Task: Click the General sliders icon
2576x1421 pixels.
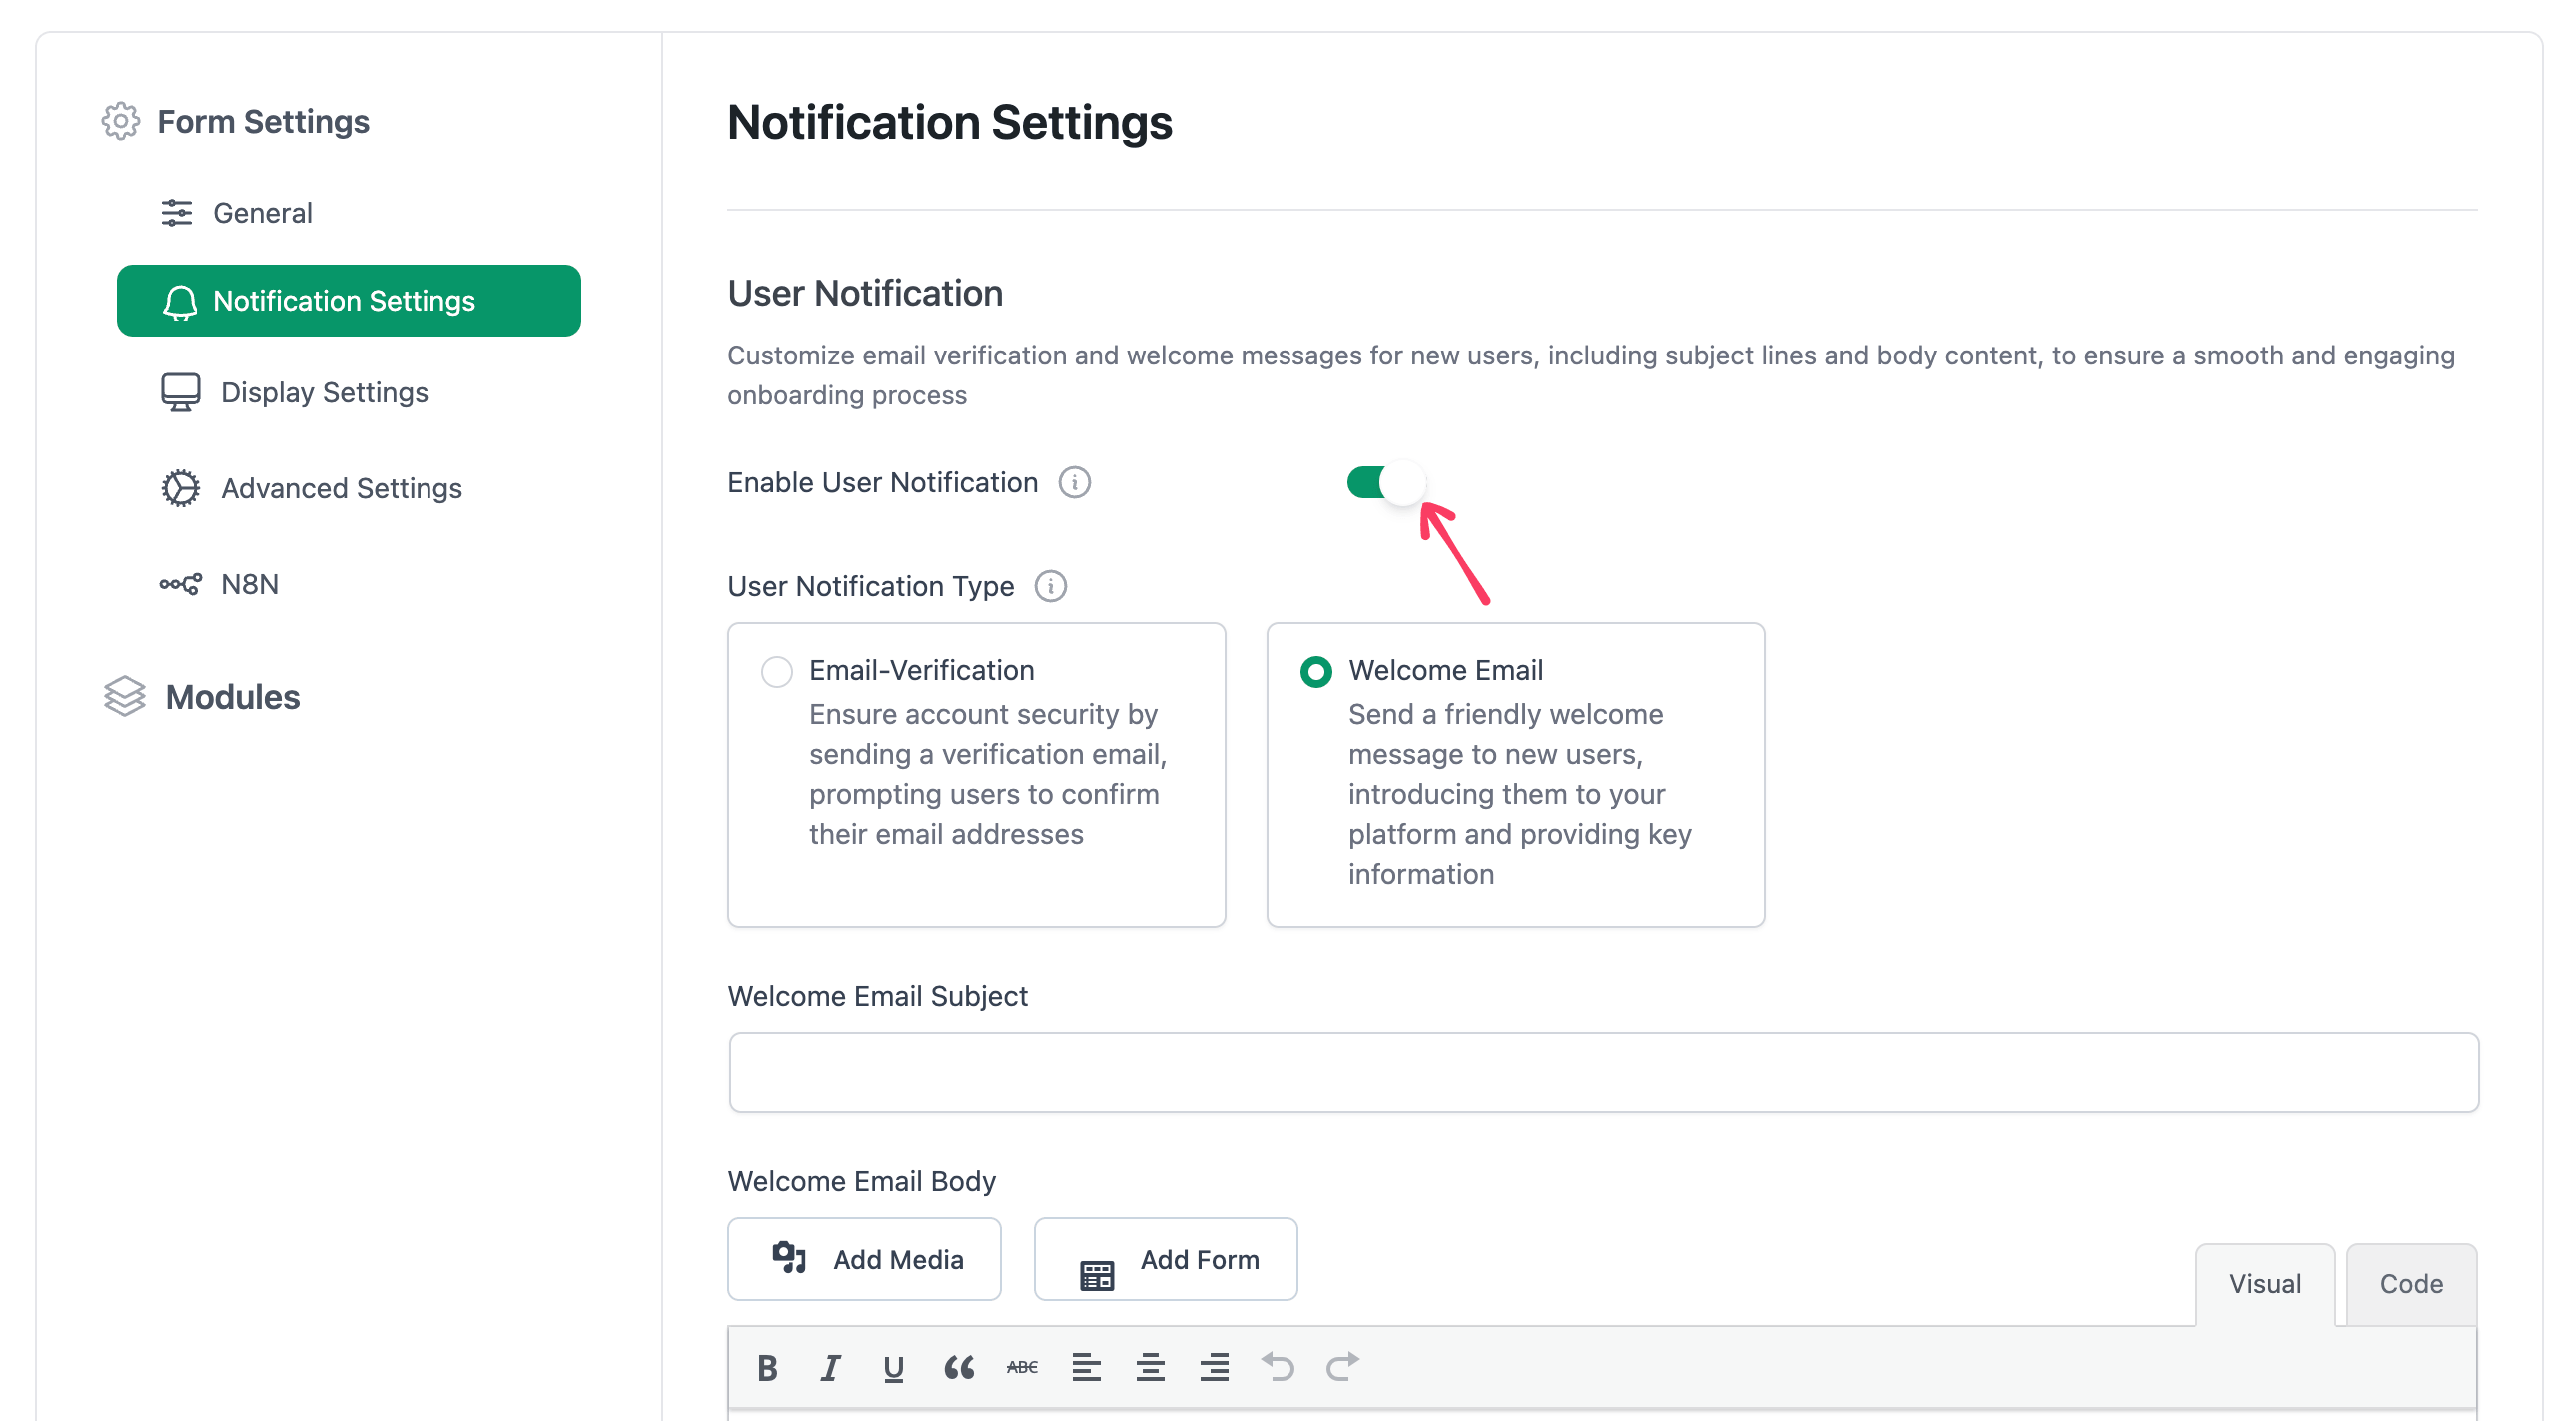Action: click(176, 213)
